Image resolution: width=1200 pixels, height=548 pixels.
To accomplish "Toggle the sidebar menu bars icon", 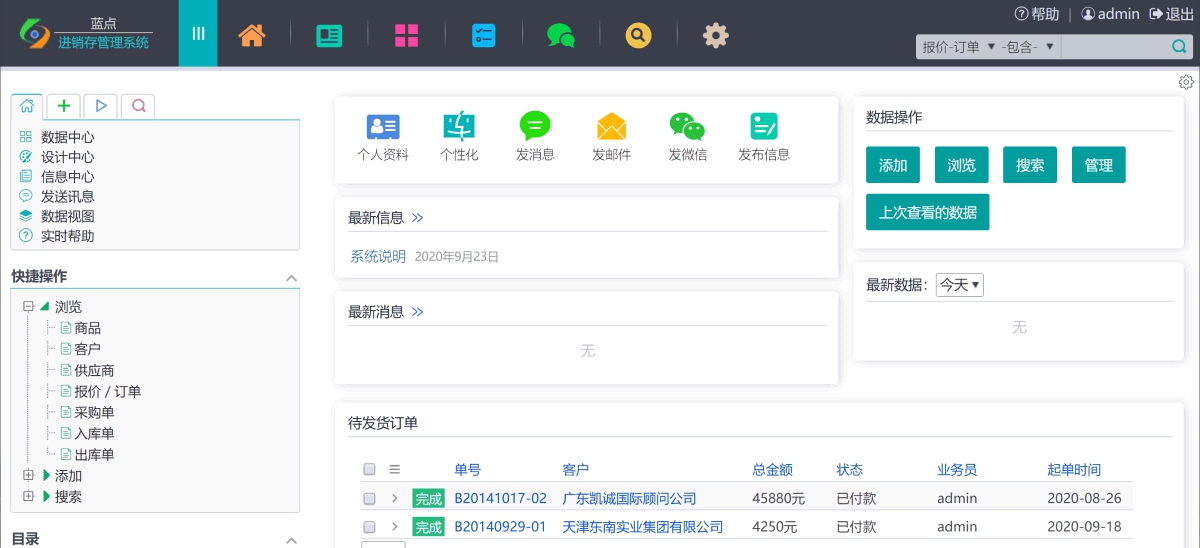I will click(x=198, y=33).
